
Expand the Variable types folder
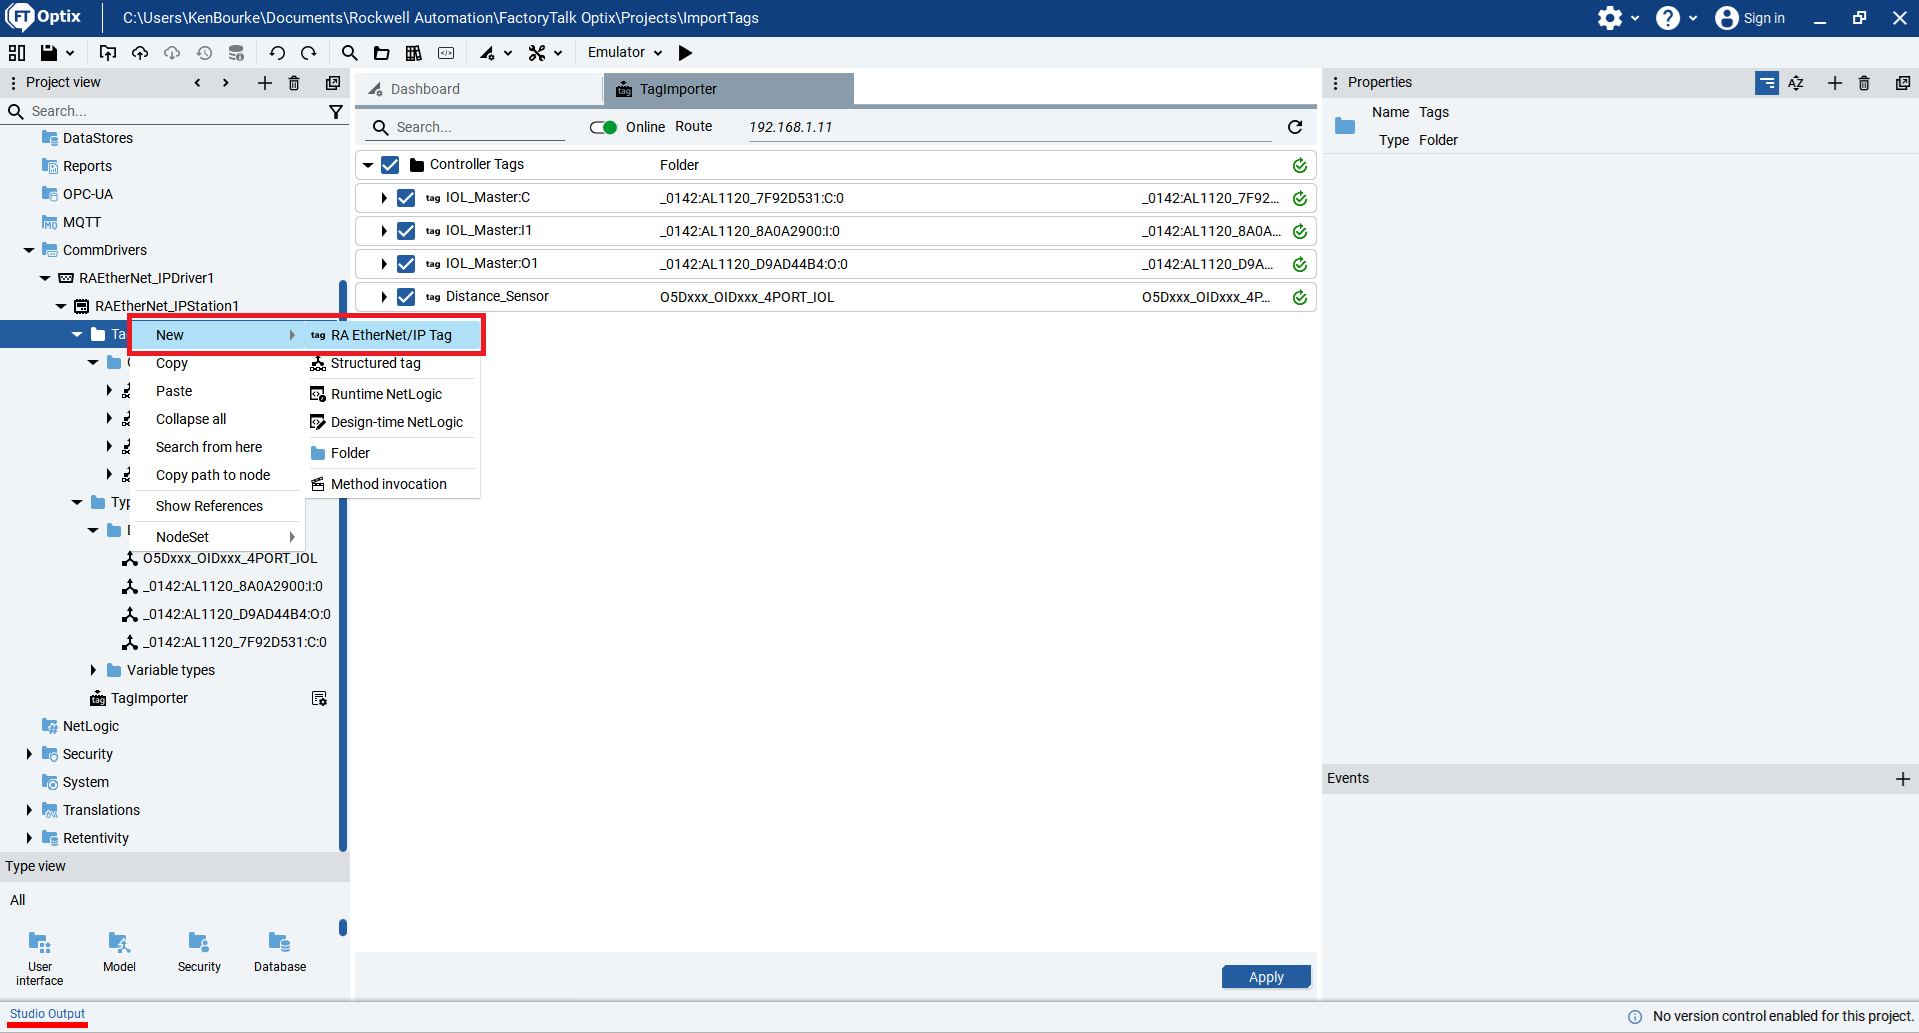coord(93,670)
